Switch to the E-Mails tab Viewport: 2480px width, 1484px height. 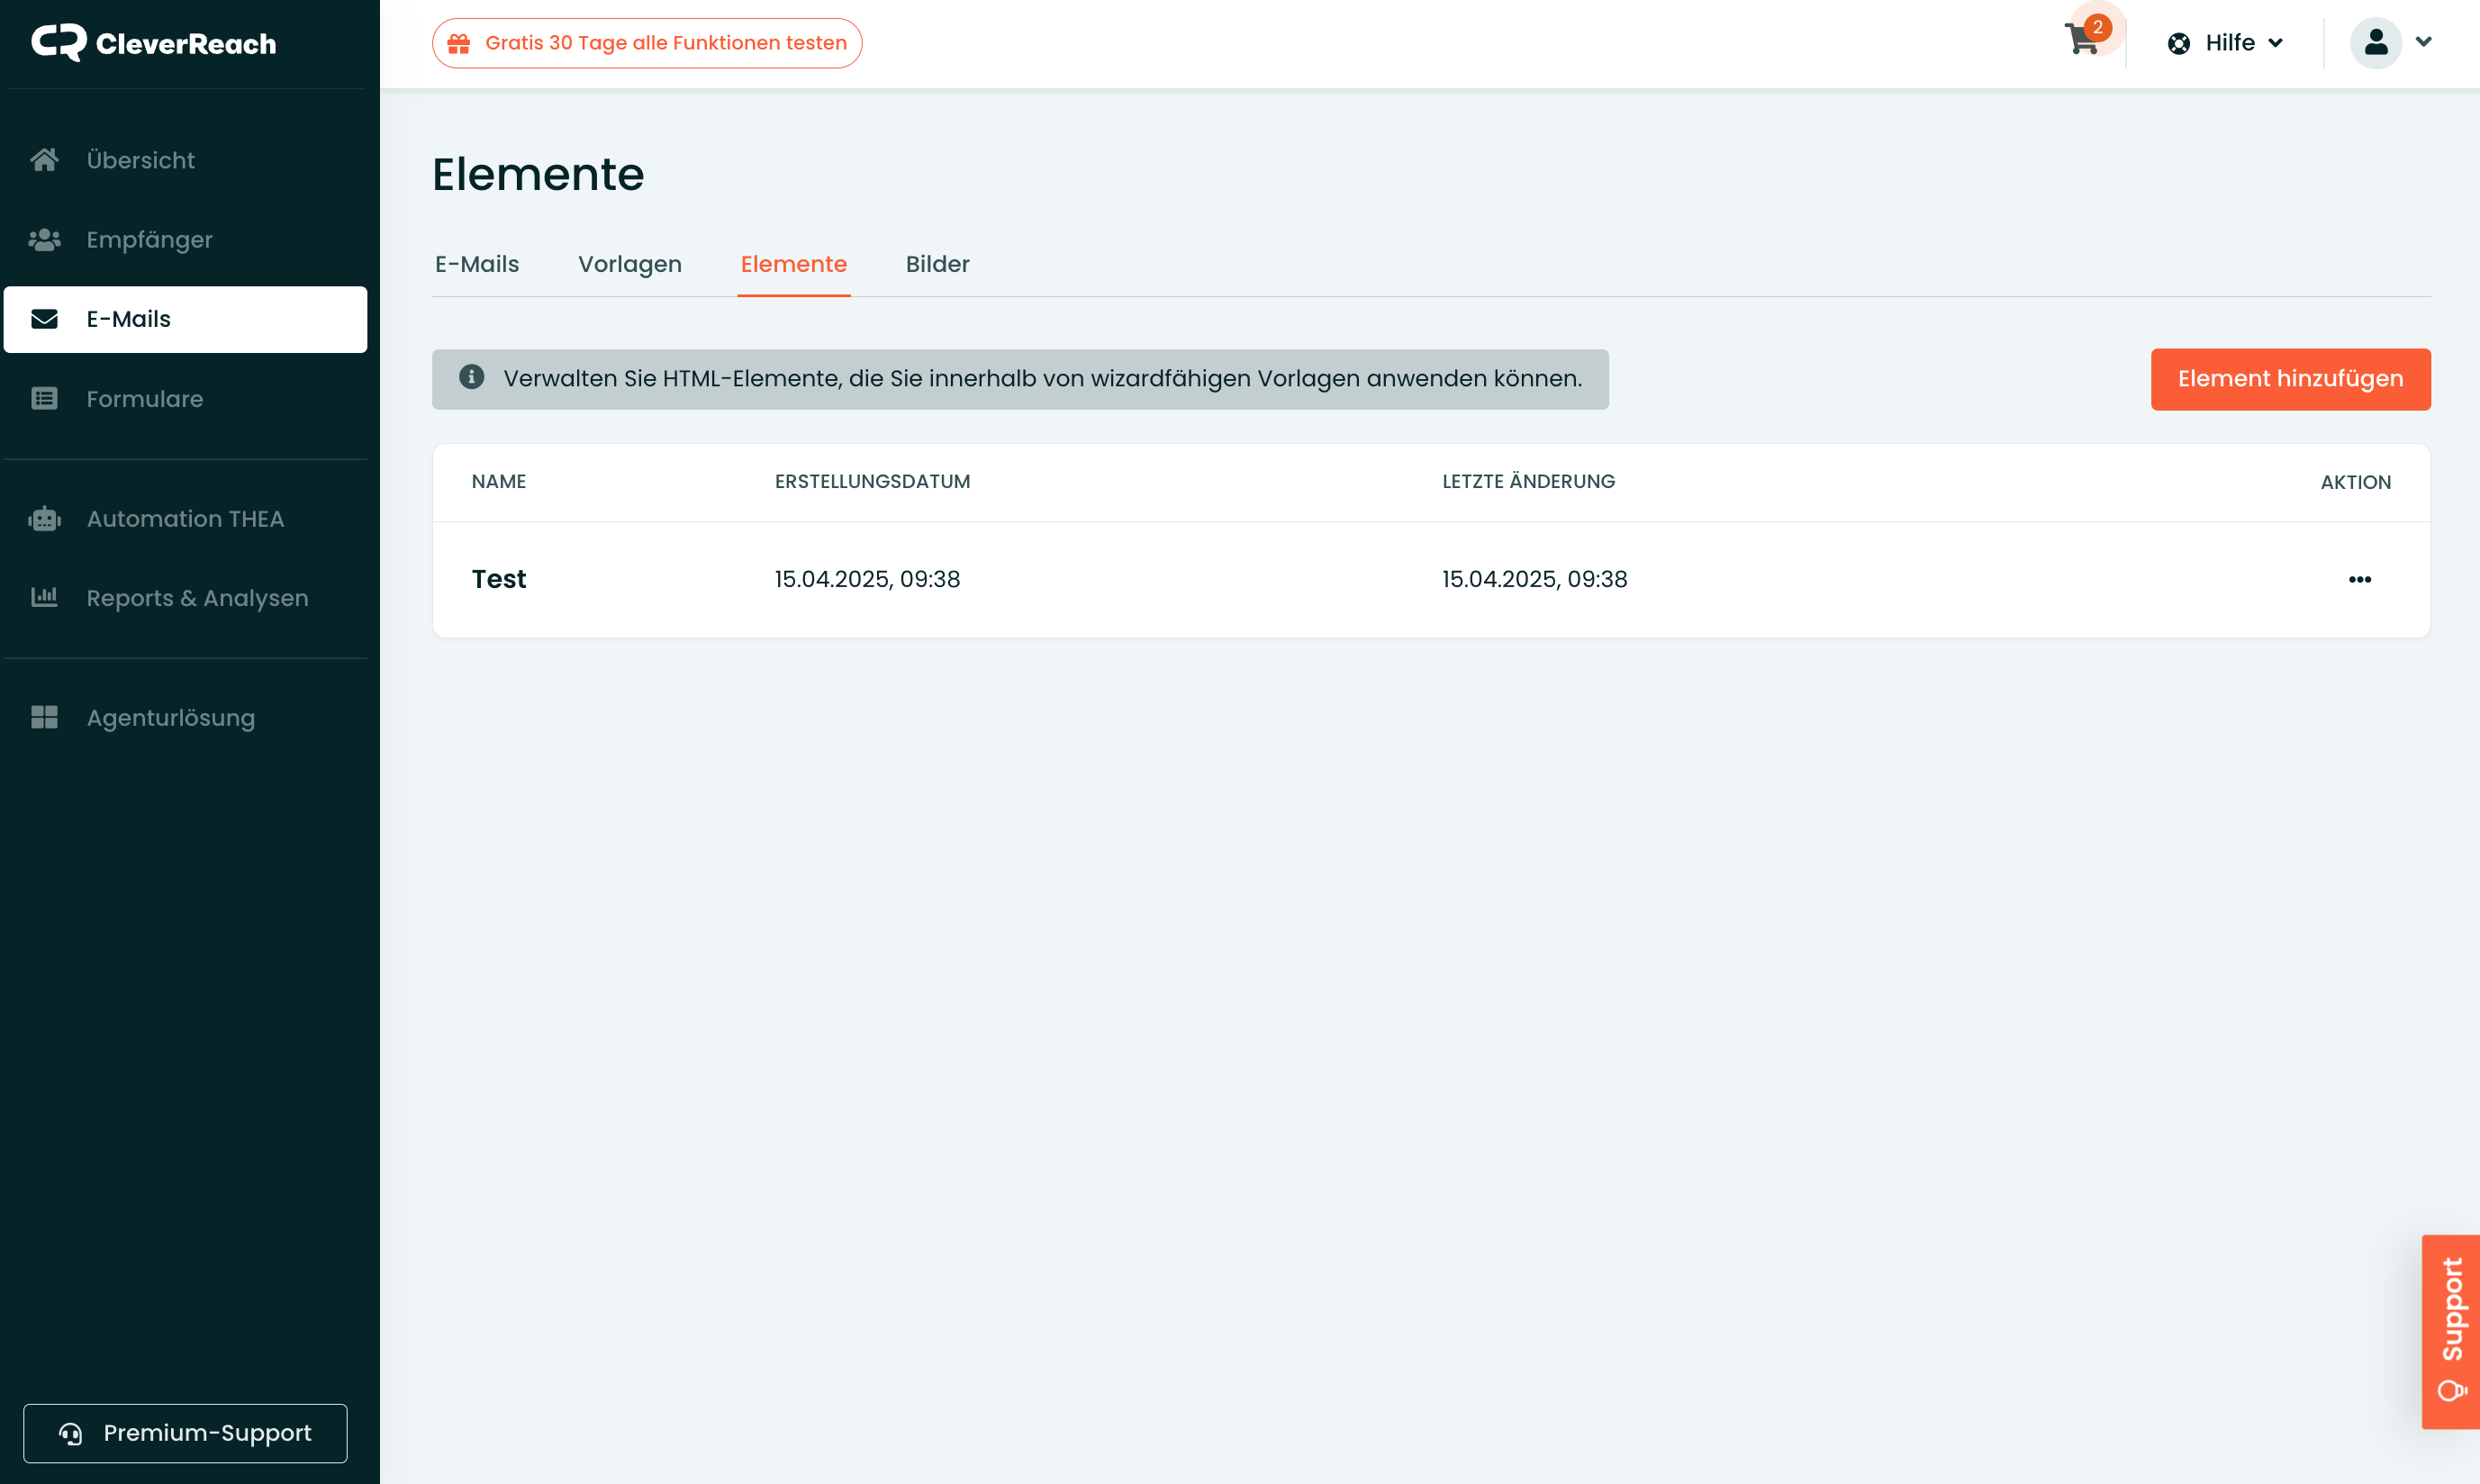tap(477, 264)
